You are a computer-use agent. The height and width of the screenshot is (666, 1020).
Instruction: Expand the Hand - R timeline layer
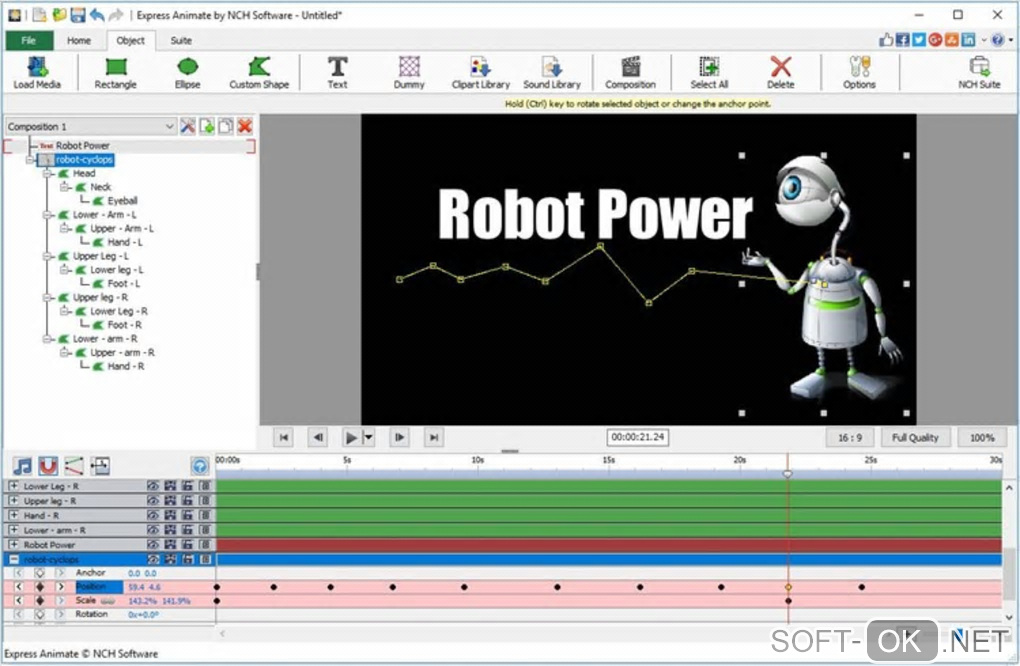click(13, 515)
